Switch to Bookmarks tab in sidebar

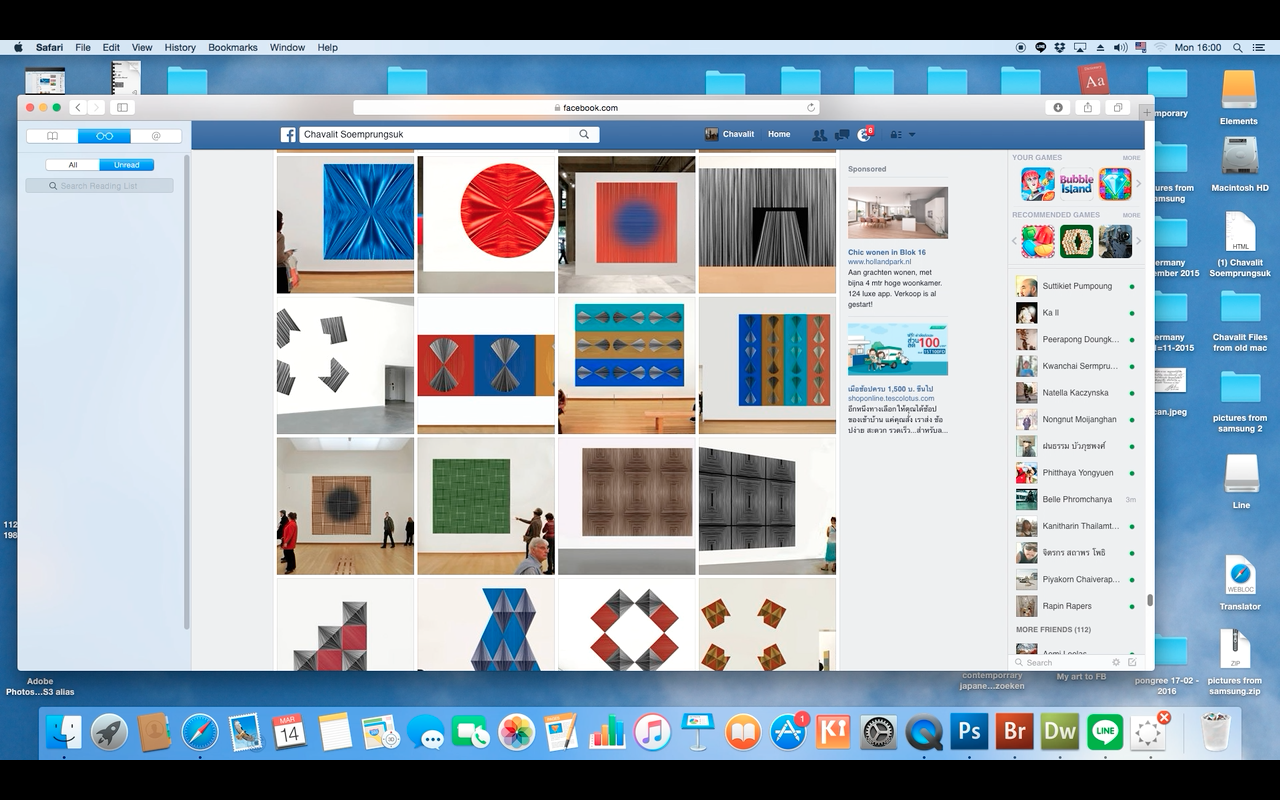click(x=53, y=136)
